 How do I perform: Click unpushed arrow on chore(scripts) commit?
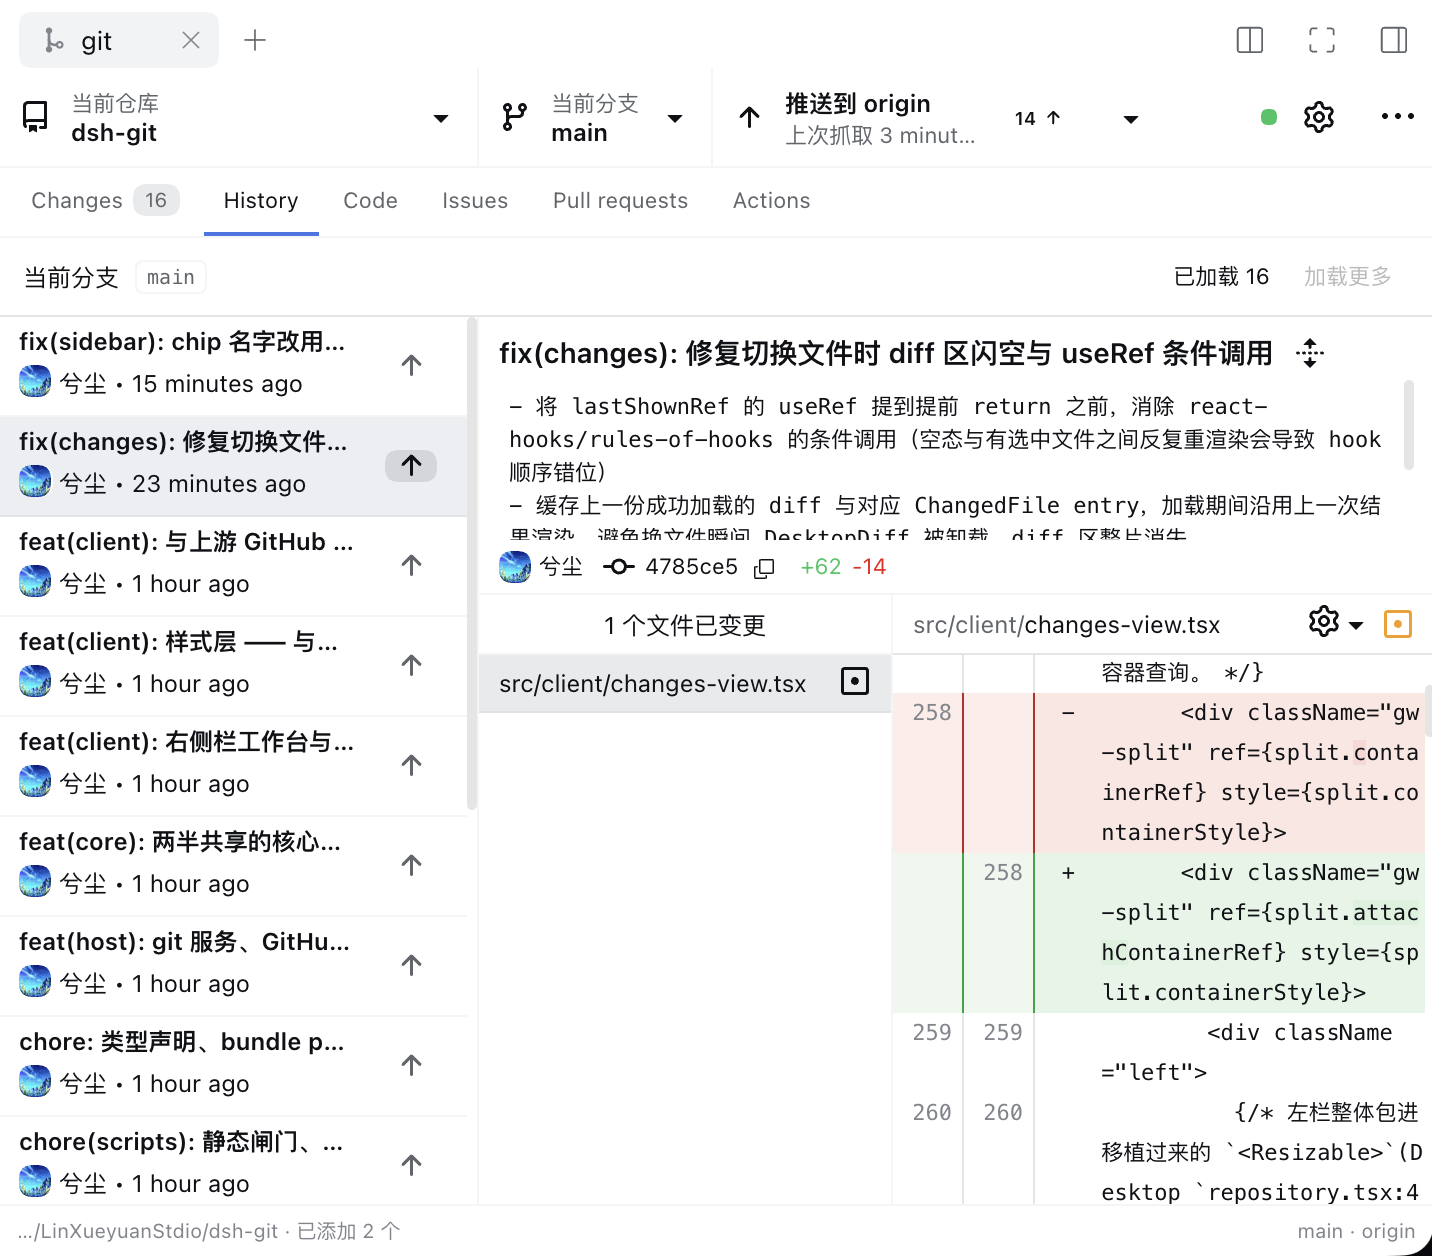[411, 1165]
